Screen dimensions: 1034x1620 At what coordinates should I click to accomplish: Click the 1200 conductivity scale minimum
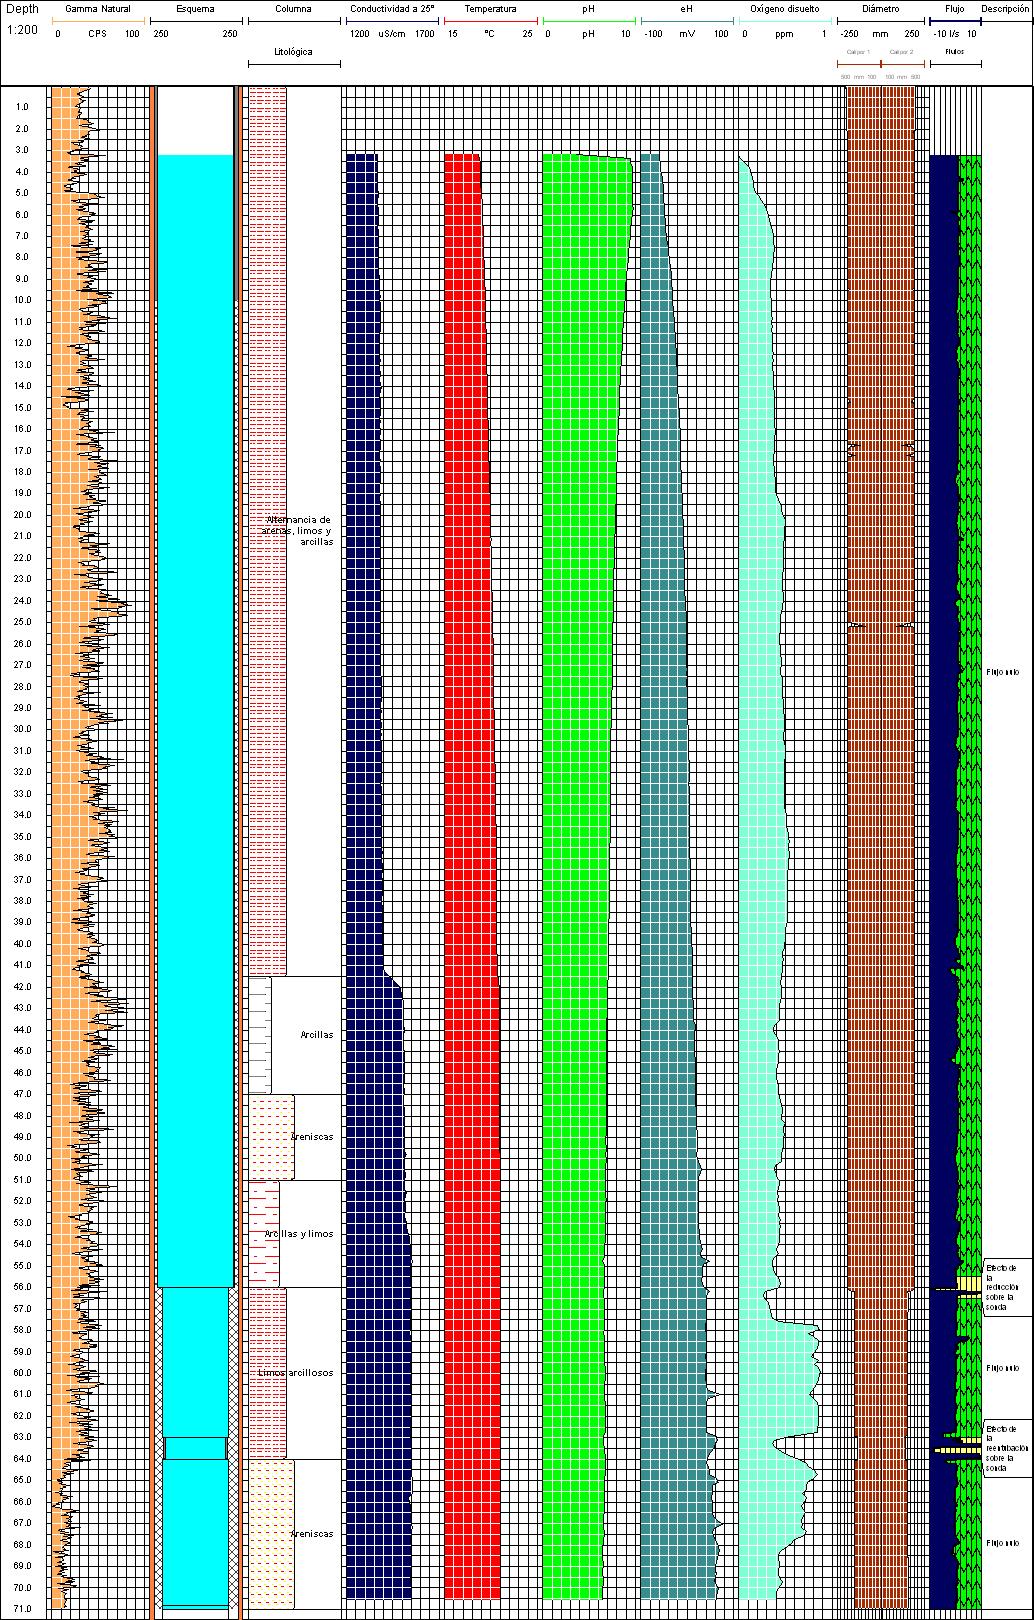pos(360,34)
